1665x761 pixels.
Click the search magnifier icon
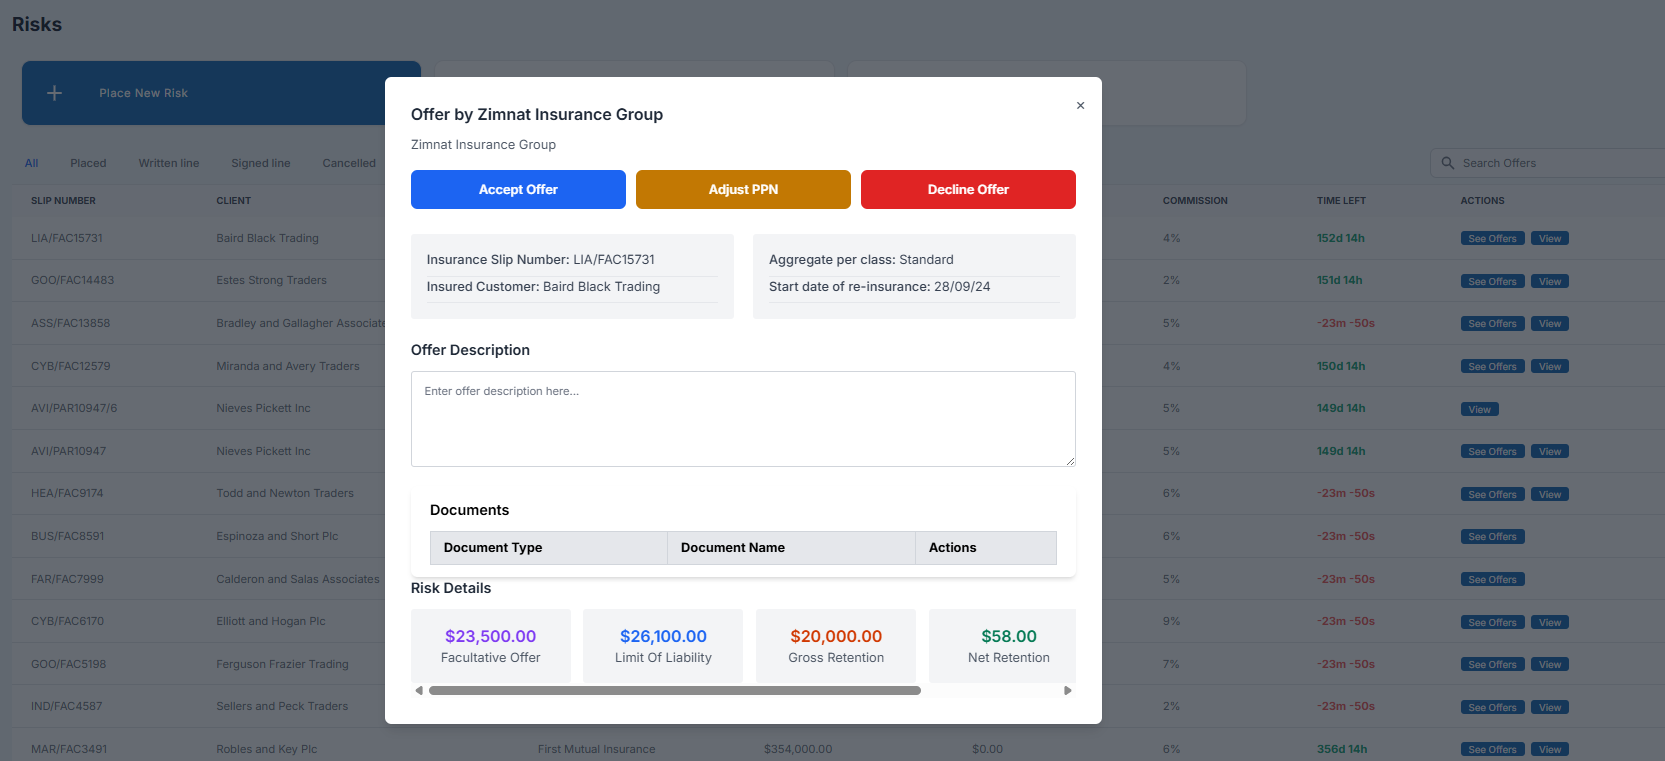[x=1447, y=163]
